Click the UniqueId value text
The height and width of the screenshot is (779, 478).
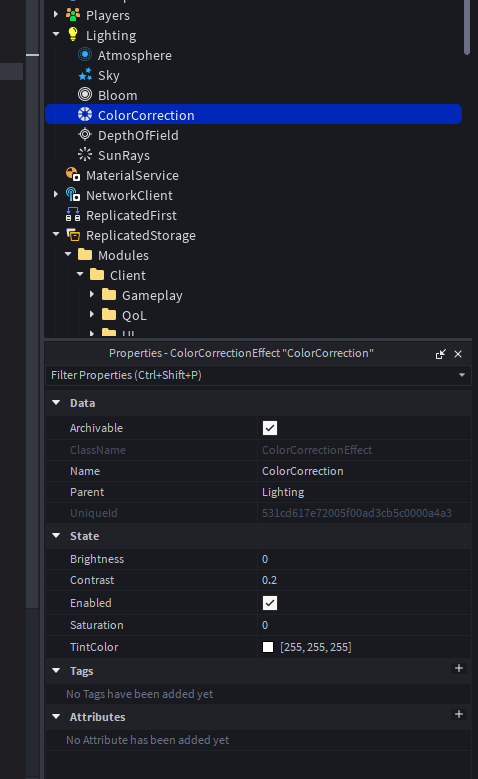pos(357,513)
